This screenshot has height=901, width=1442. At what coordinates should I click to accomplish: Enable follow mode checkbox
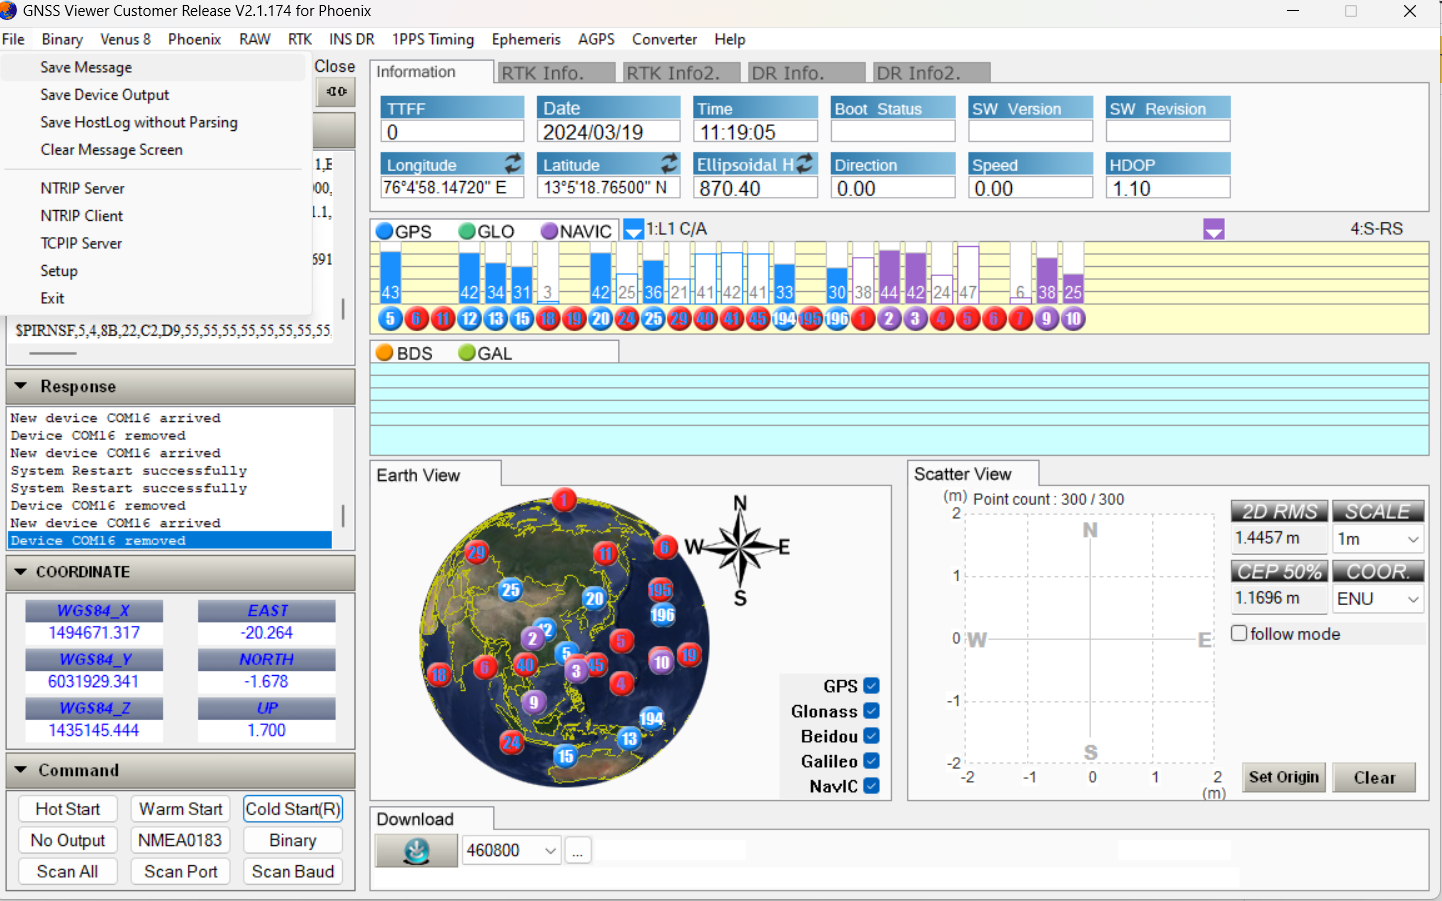point(1239,633)
